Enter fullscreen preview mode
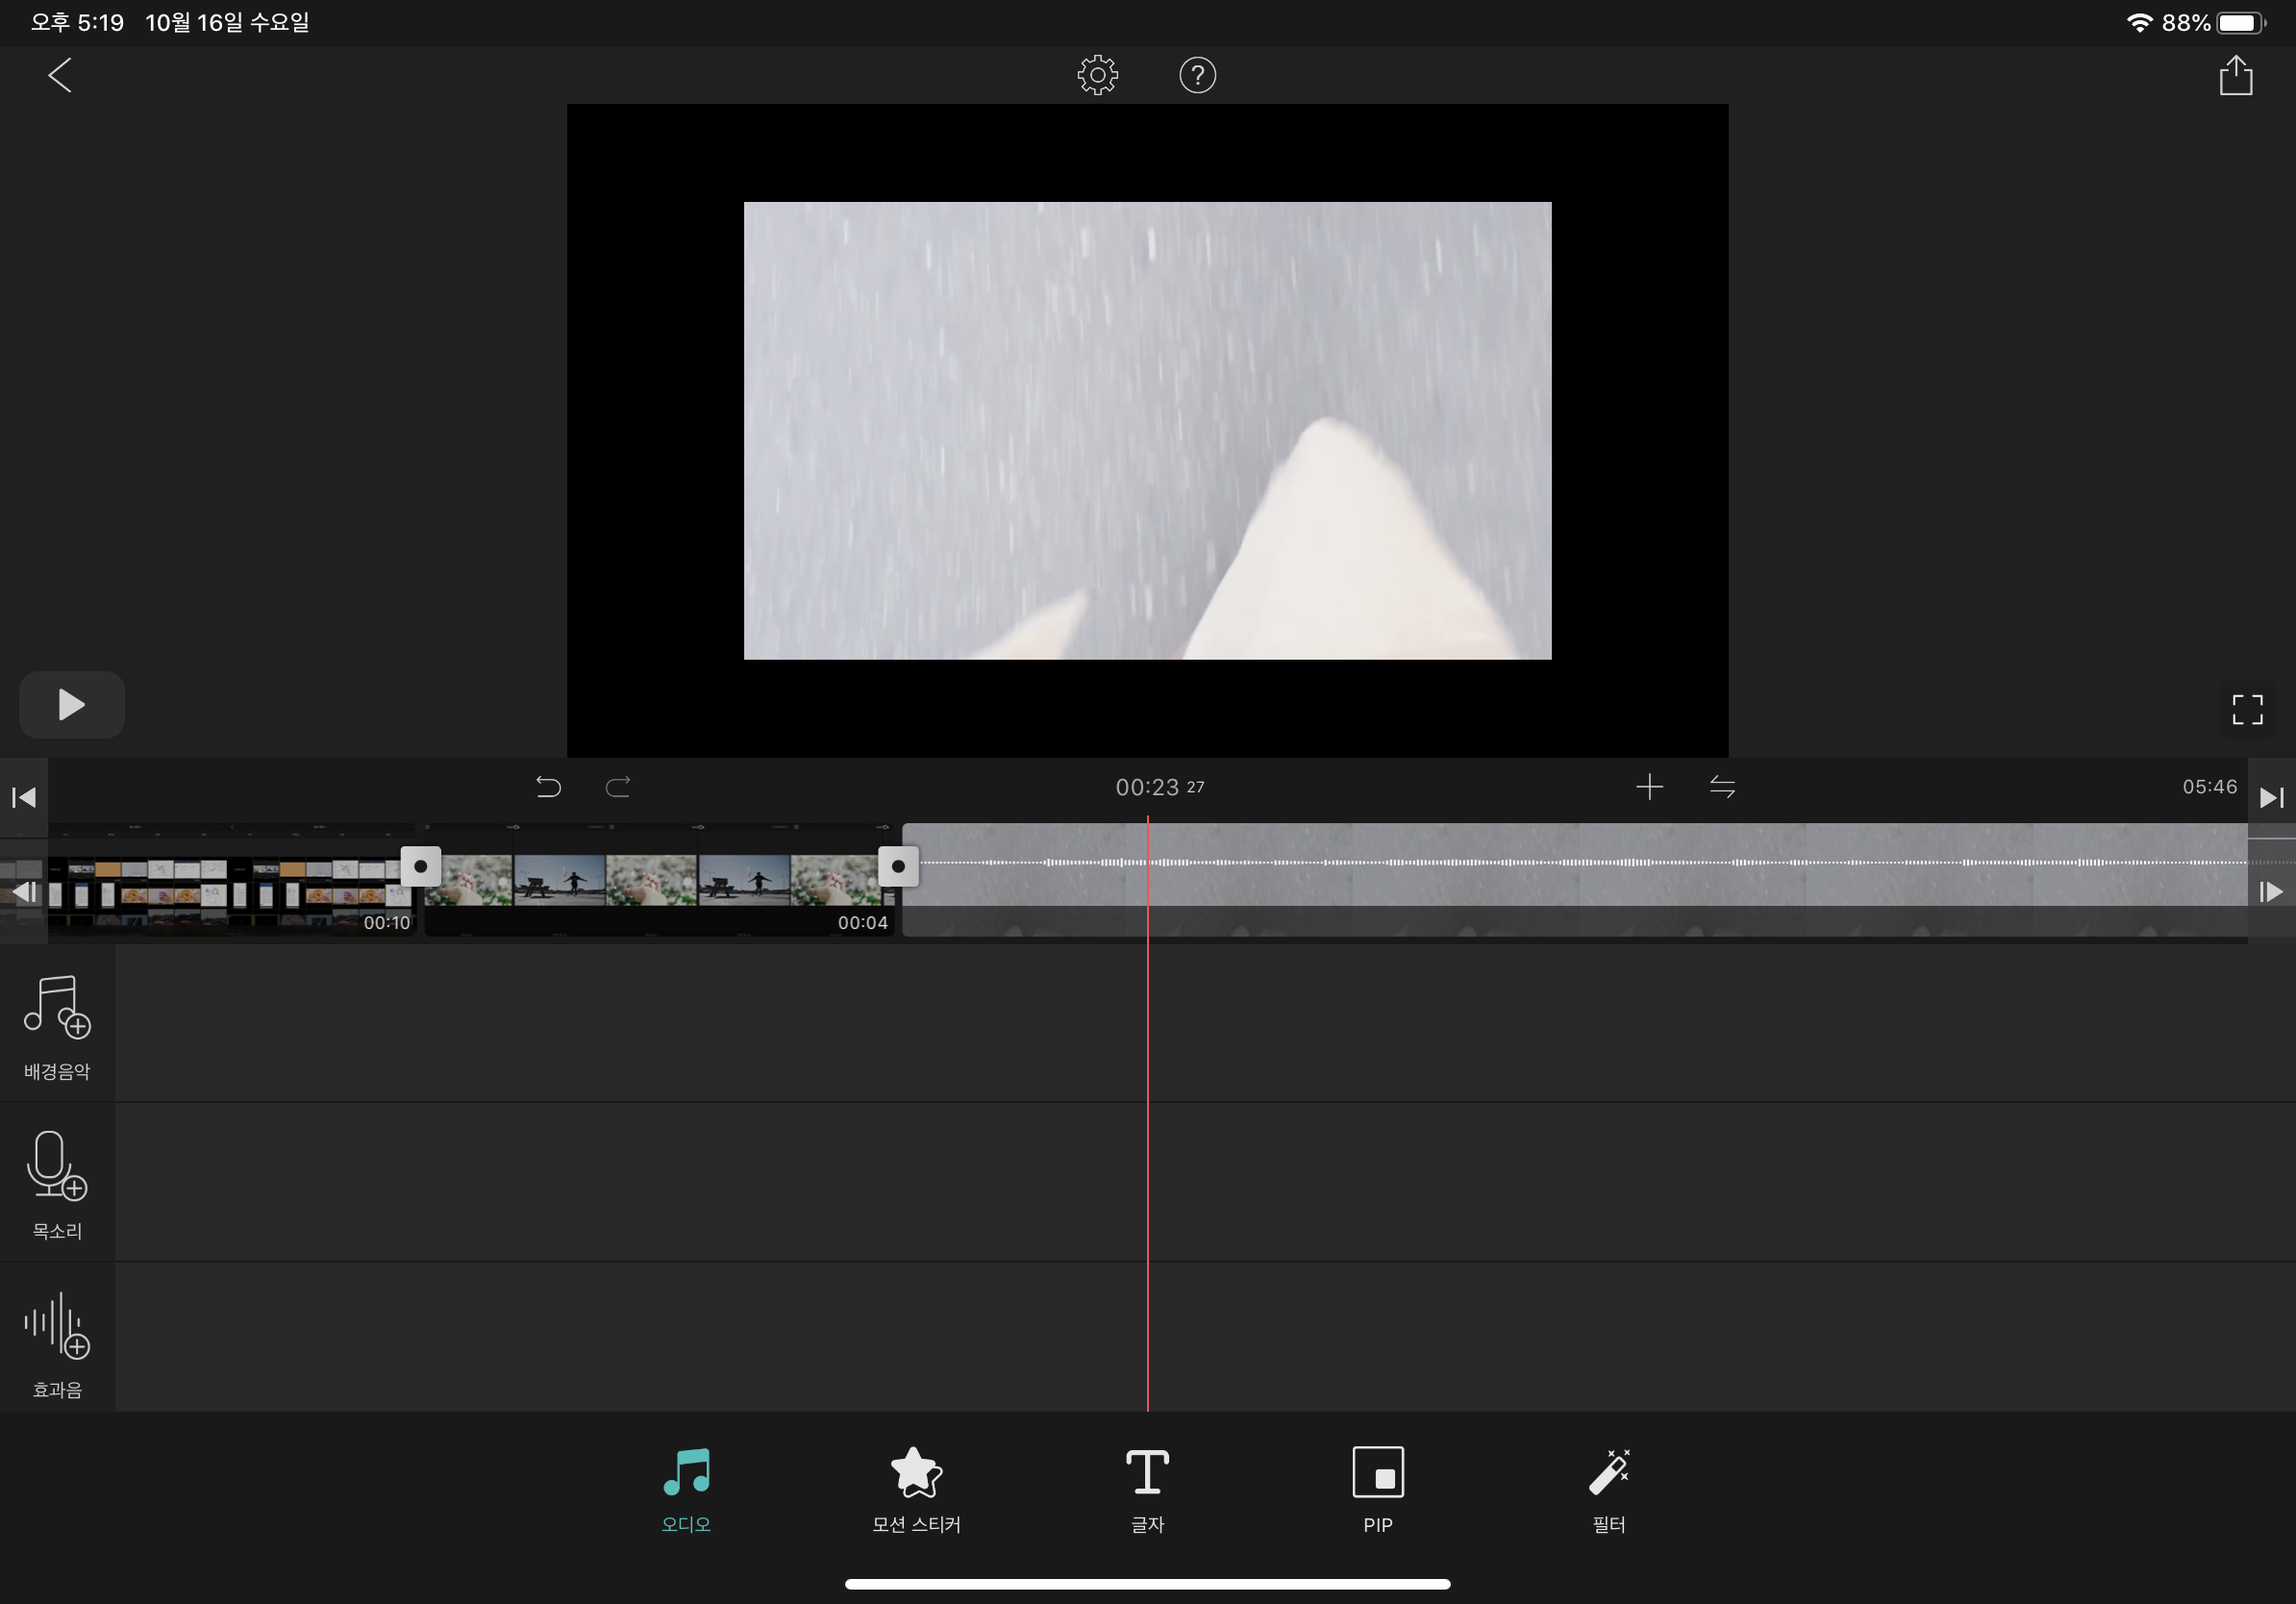The width and height of the screenshot is (2296, 1604). [x=2247, y=709]
